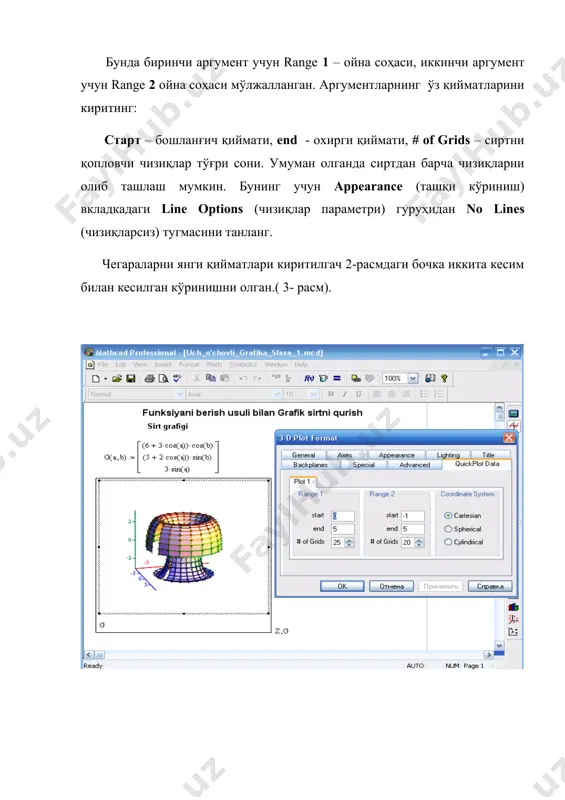Click the Insert Unit mug icon

coord(323,378)
